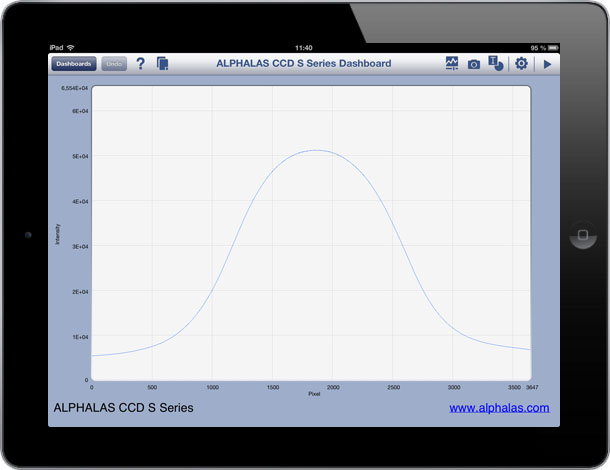This screenshot has width=610, height=470.
Task: Open the signal chart settings icon
Action: click(x=452, y=64)
